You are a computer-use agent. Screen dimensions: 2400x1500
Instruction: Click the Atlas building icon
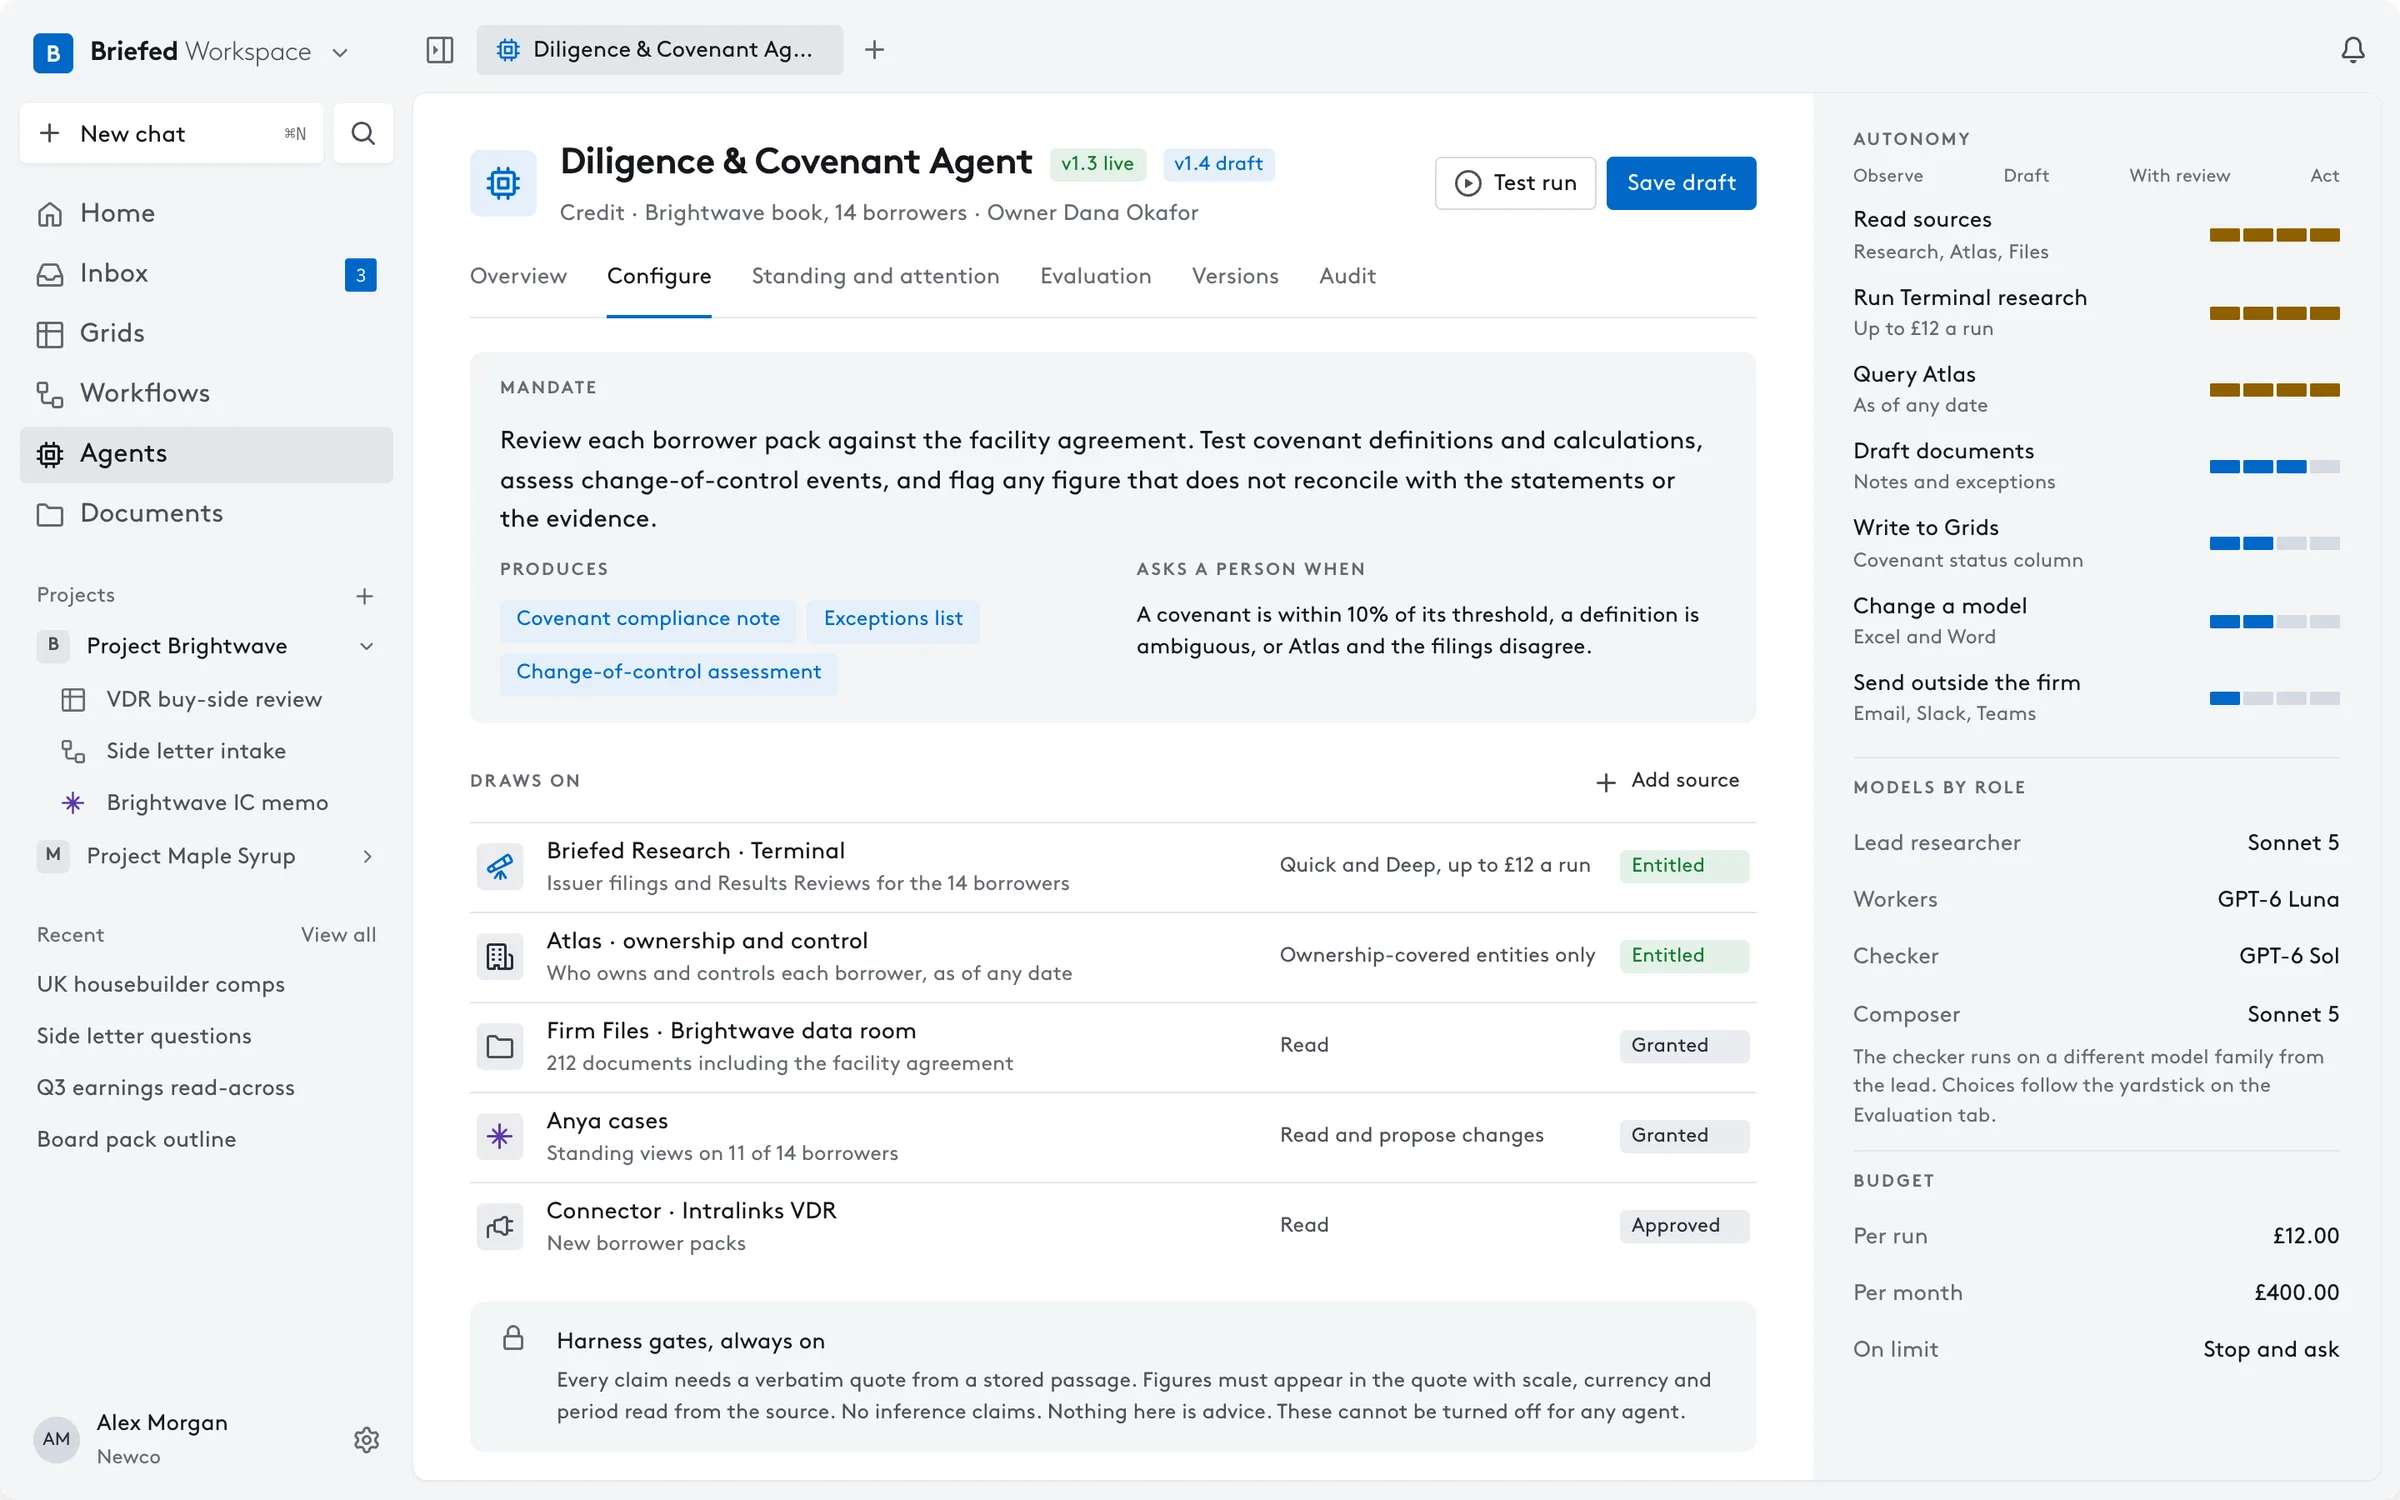(x=500, y=956)
